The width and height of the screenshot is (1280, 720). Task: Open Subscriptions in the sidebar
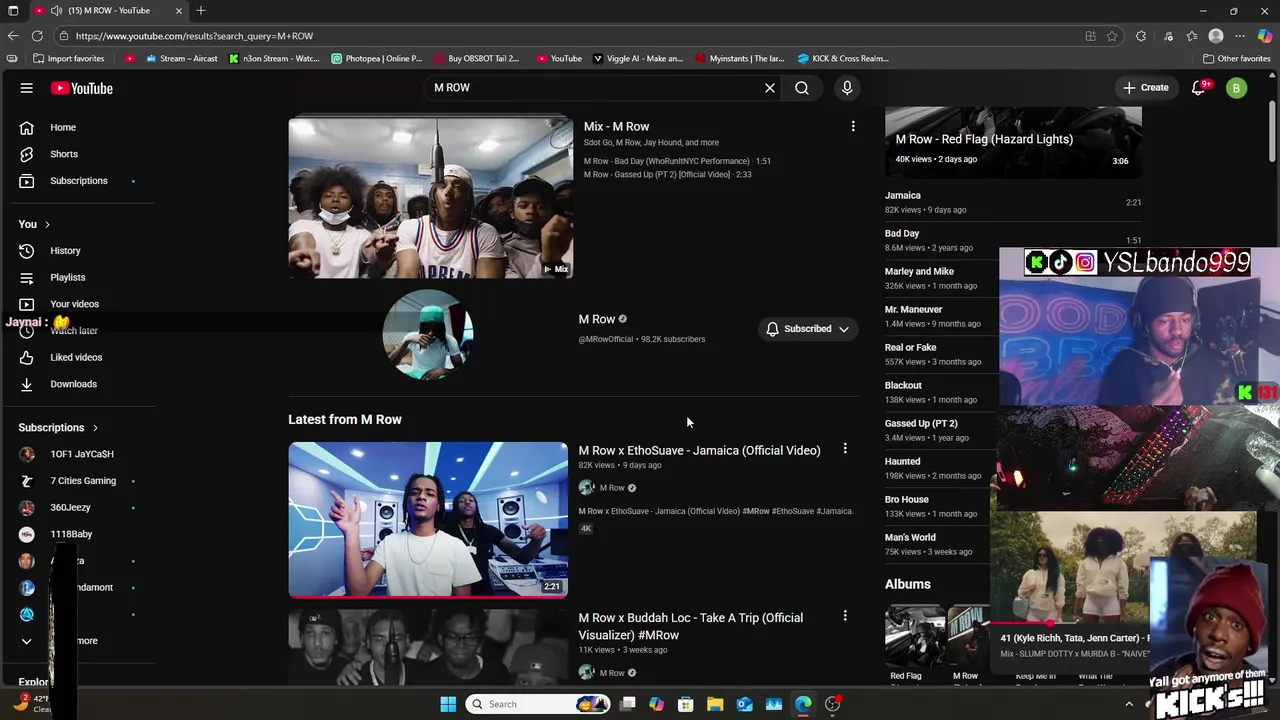coord(78,181)
